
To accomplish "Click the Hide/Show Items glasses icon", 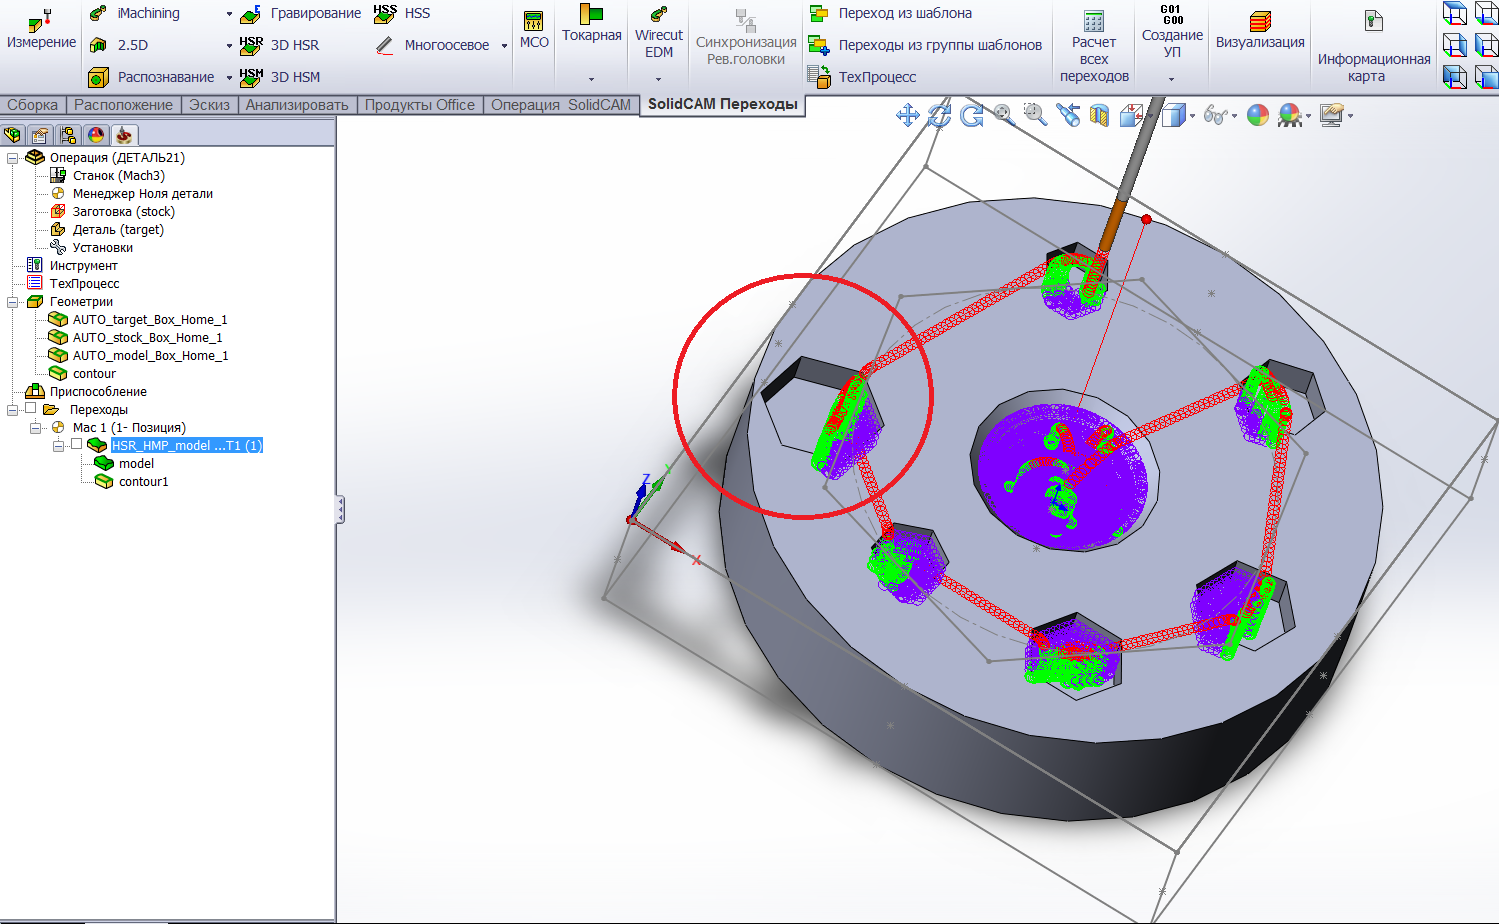I will click(x=1215, y=116).
